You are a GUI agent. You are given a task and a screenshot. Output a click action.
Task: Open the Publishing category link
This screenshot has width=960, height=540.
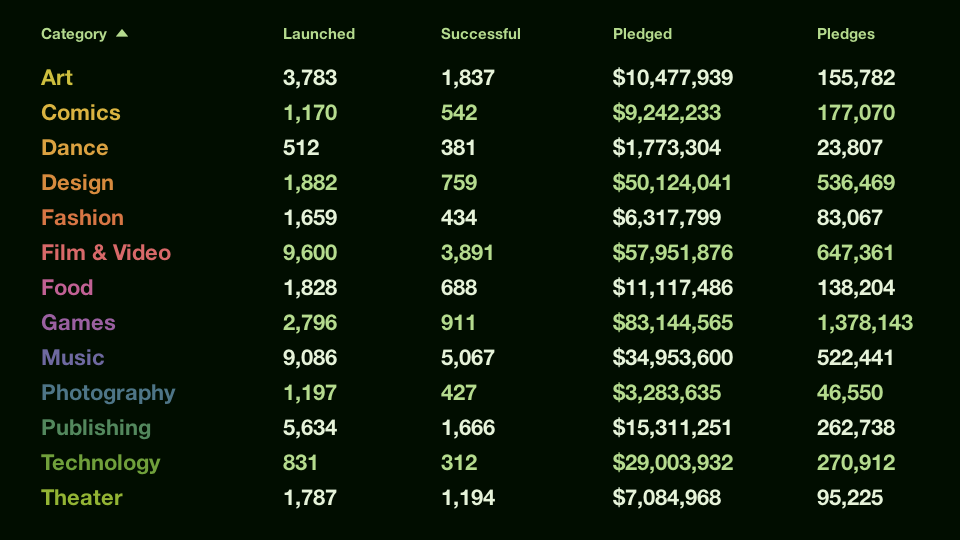[x=96, y=427]
